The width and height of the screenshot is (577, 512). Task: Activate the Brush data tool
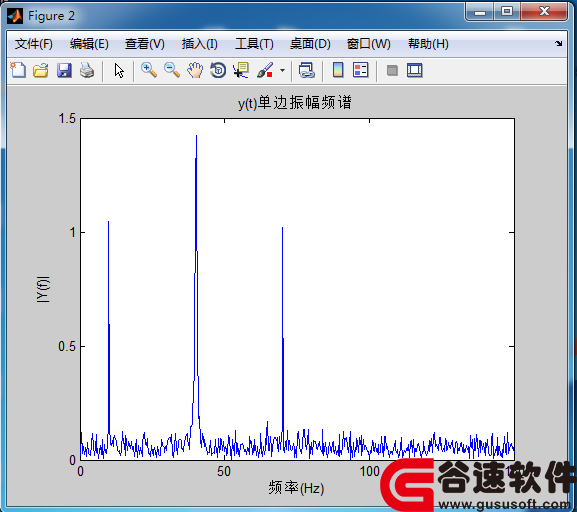click(265, 70)
